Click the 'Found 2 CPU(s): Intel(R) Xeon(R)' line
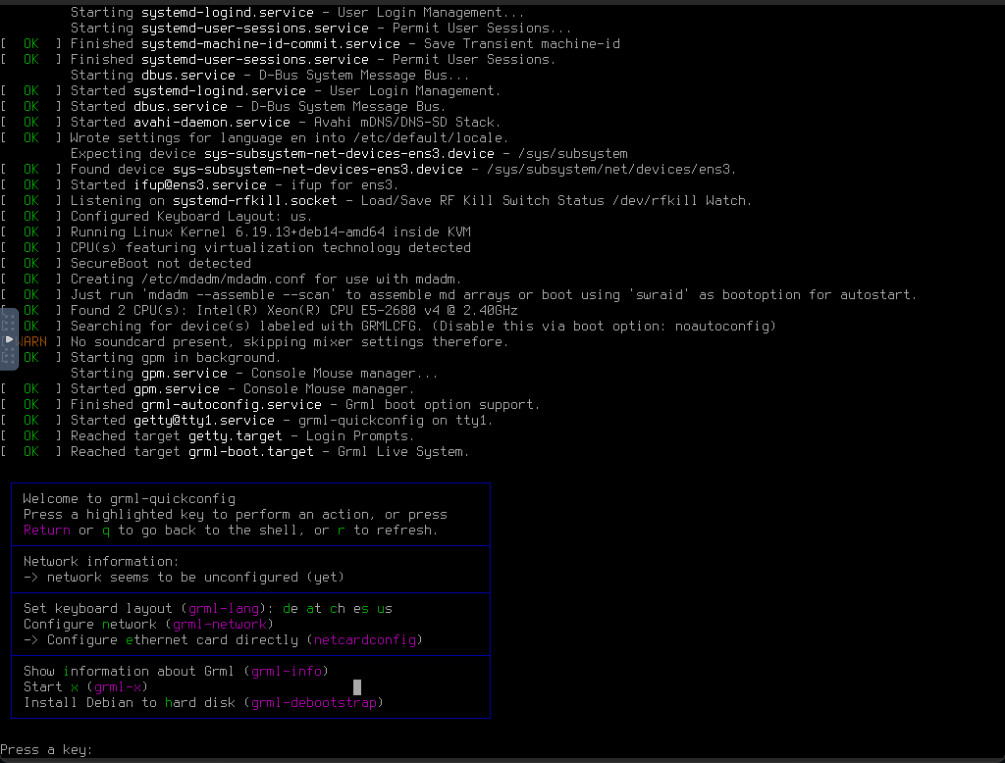Image resolution: width=1005 pixels, height=763 pixels. 294,310
